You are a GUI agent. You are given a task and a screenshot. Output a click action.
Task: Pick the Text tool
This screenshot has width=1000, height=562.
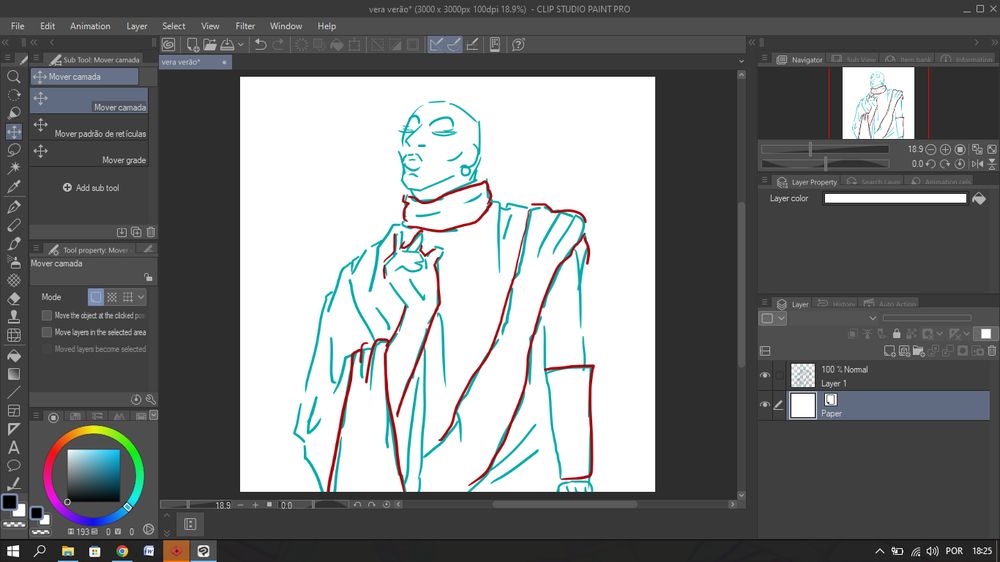click(x=14, y=447)
